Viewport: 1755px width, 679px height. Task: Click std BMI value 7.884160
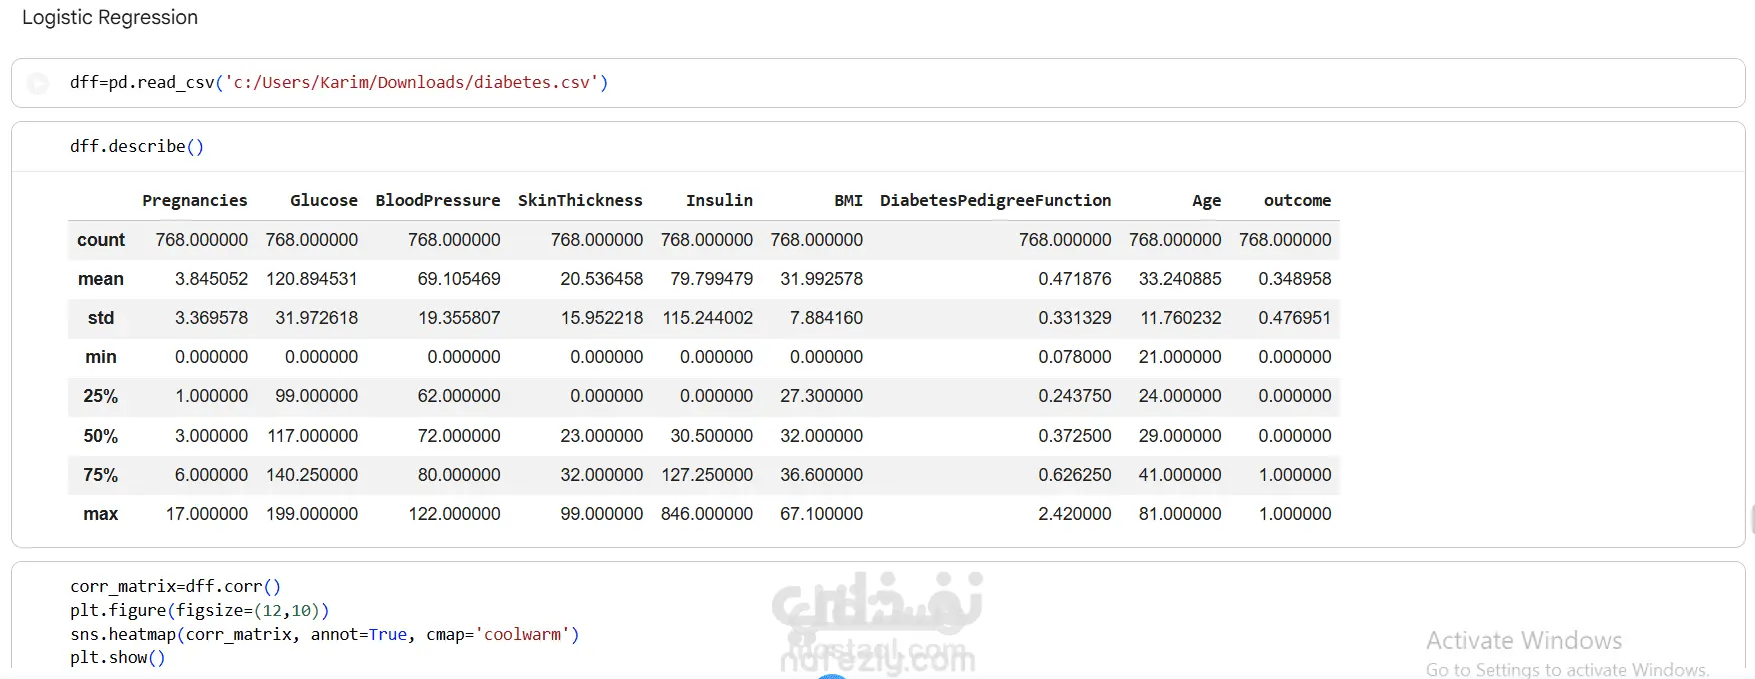tap(826, 318)
